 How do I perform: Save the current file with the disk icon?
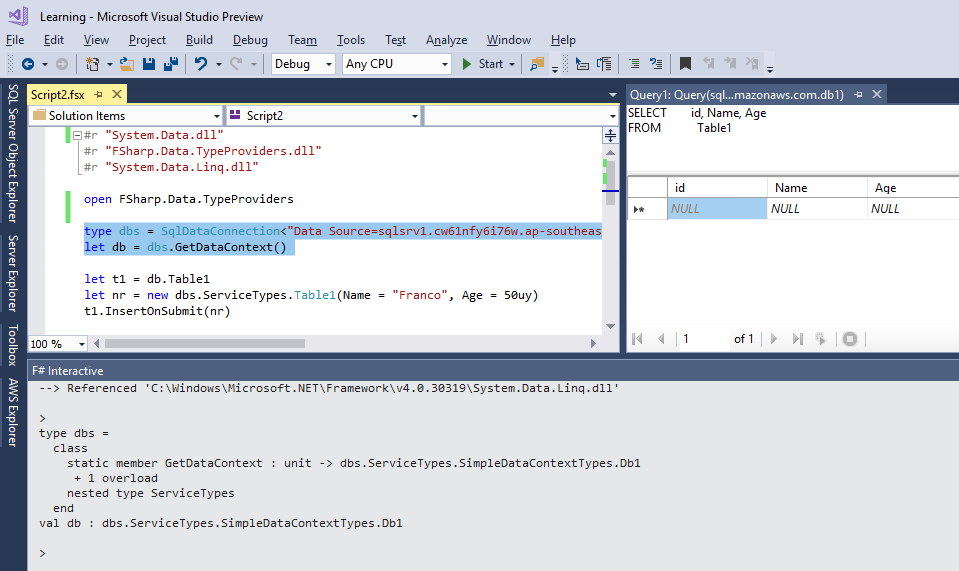point(149,64)
